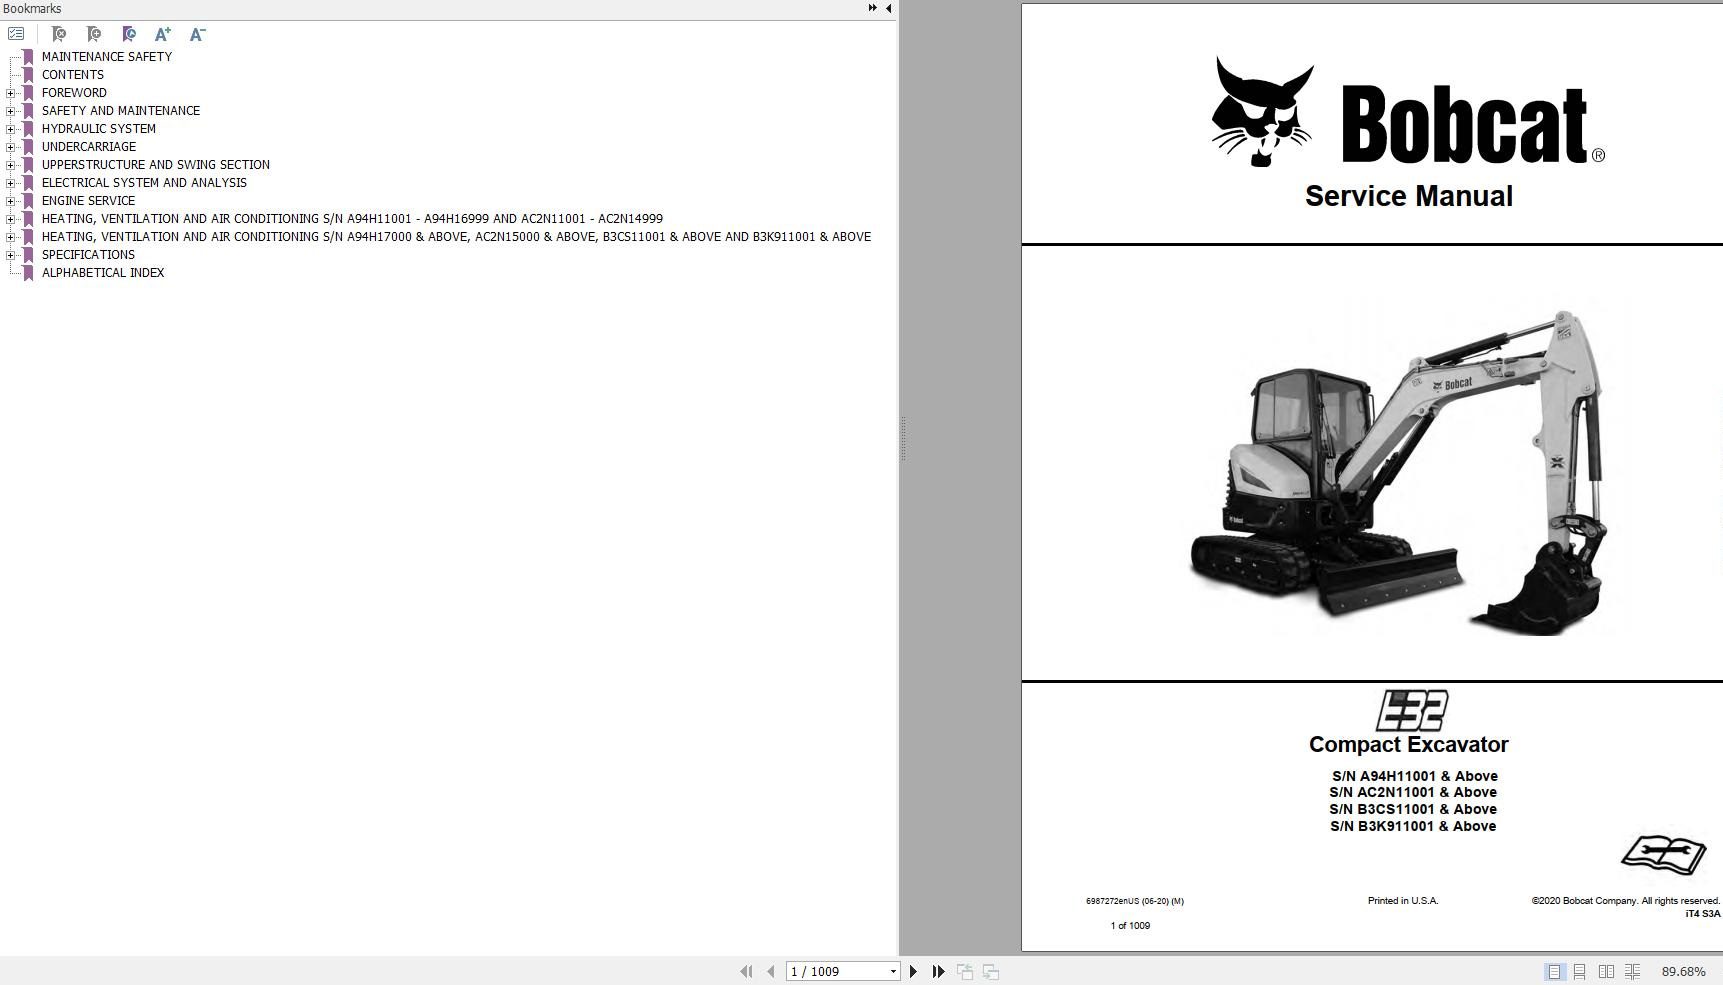Click the Compact Excavator heading

[1408, 744]
